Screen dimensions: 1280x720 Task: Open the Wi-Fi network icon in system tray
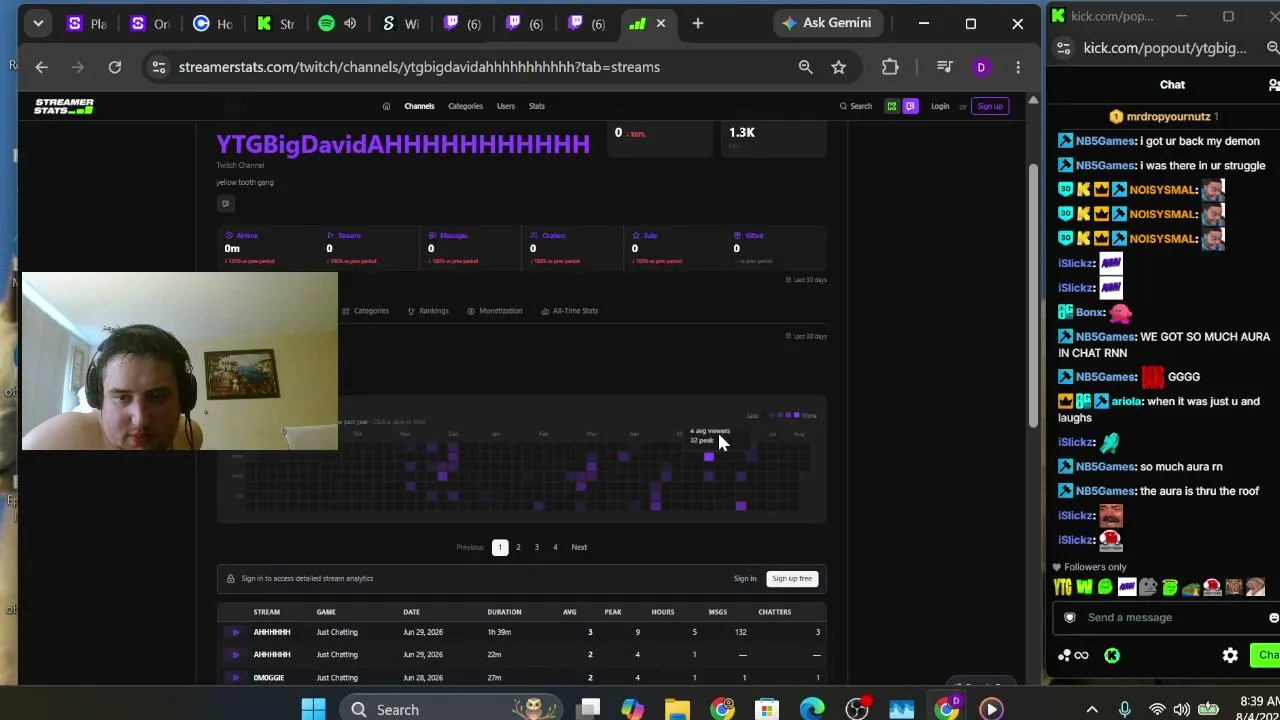pos(1157,709)
